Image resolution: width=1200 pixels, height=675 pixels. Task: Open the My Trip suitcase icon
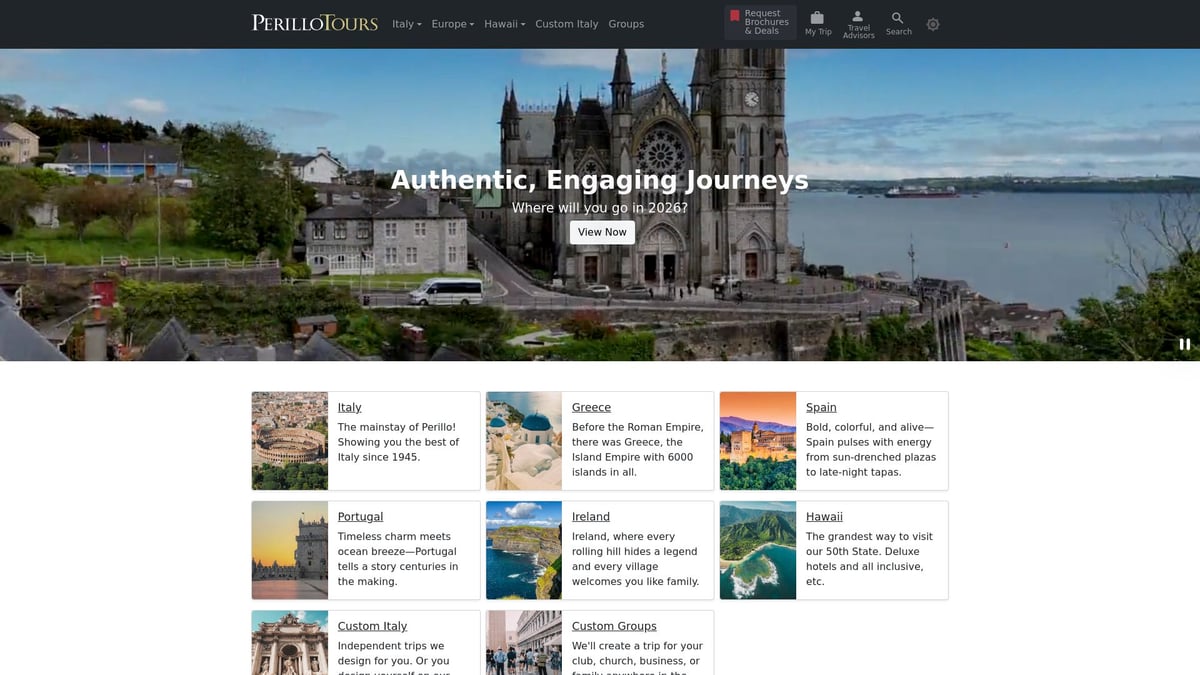[817, 20]
